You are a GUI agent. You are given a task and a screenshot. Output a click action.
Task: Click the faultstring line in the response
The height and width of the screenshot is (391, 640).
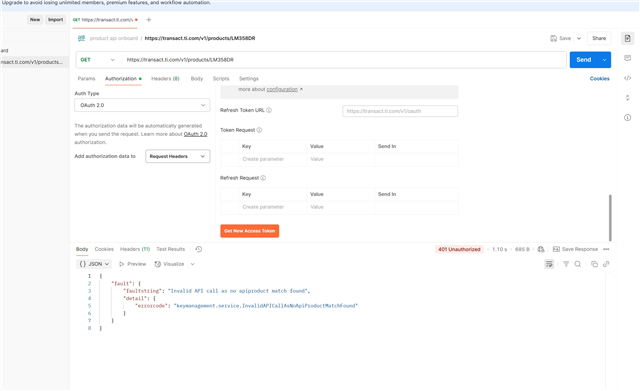coord(217,291)
